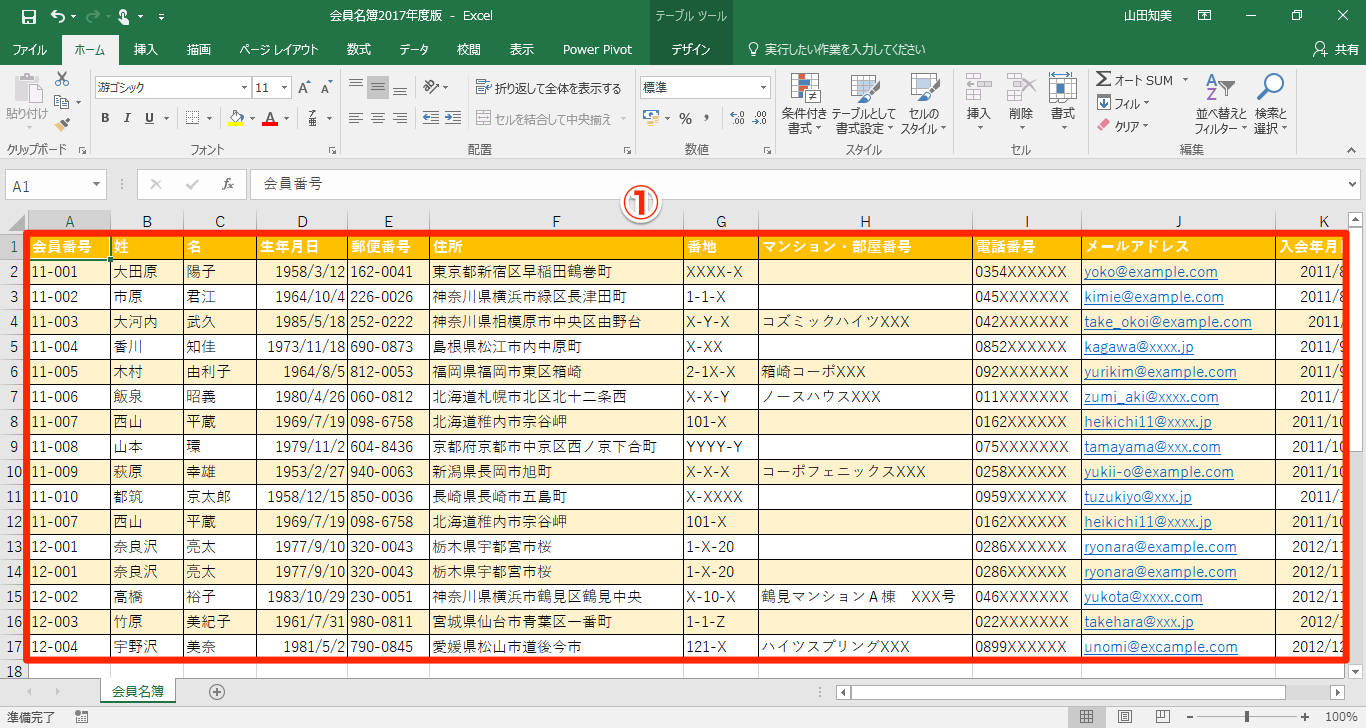Toggle bold formatting
Image resolution: width=1366 pixels, height=728 pixels.
pos(105,118)
